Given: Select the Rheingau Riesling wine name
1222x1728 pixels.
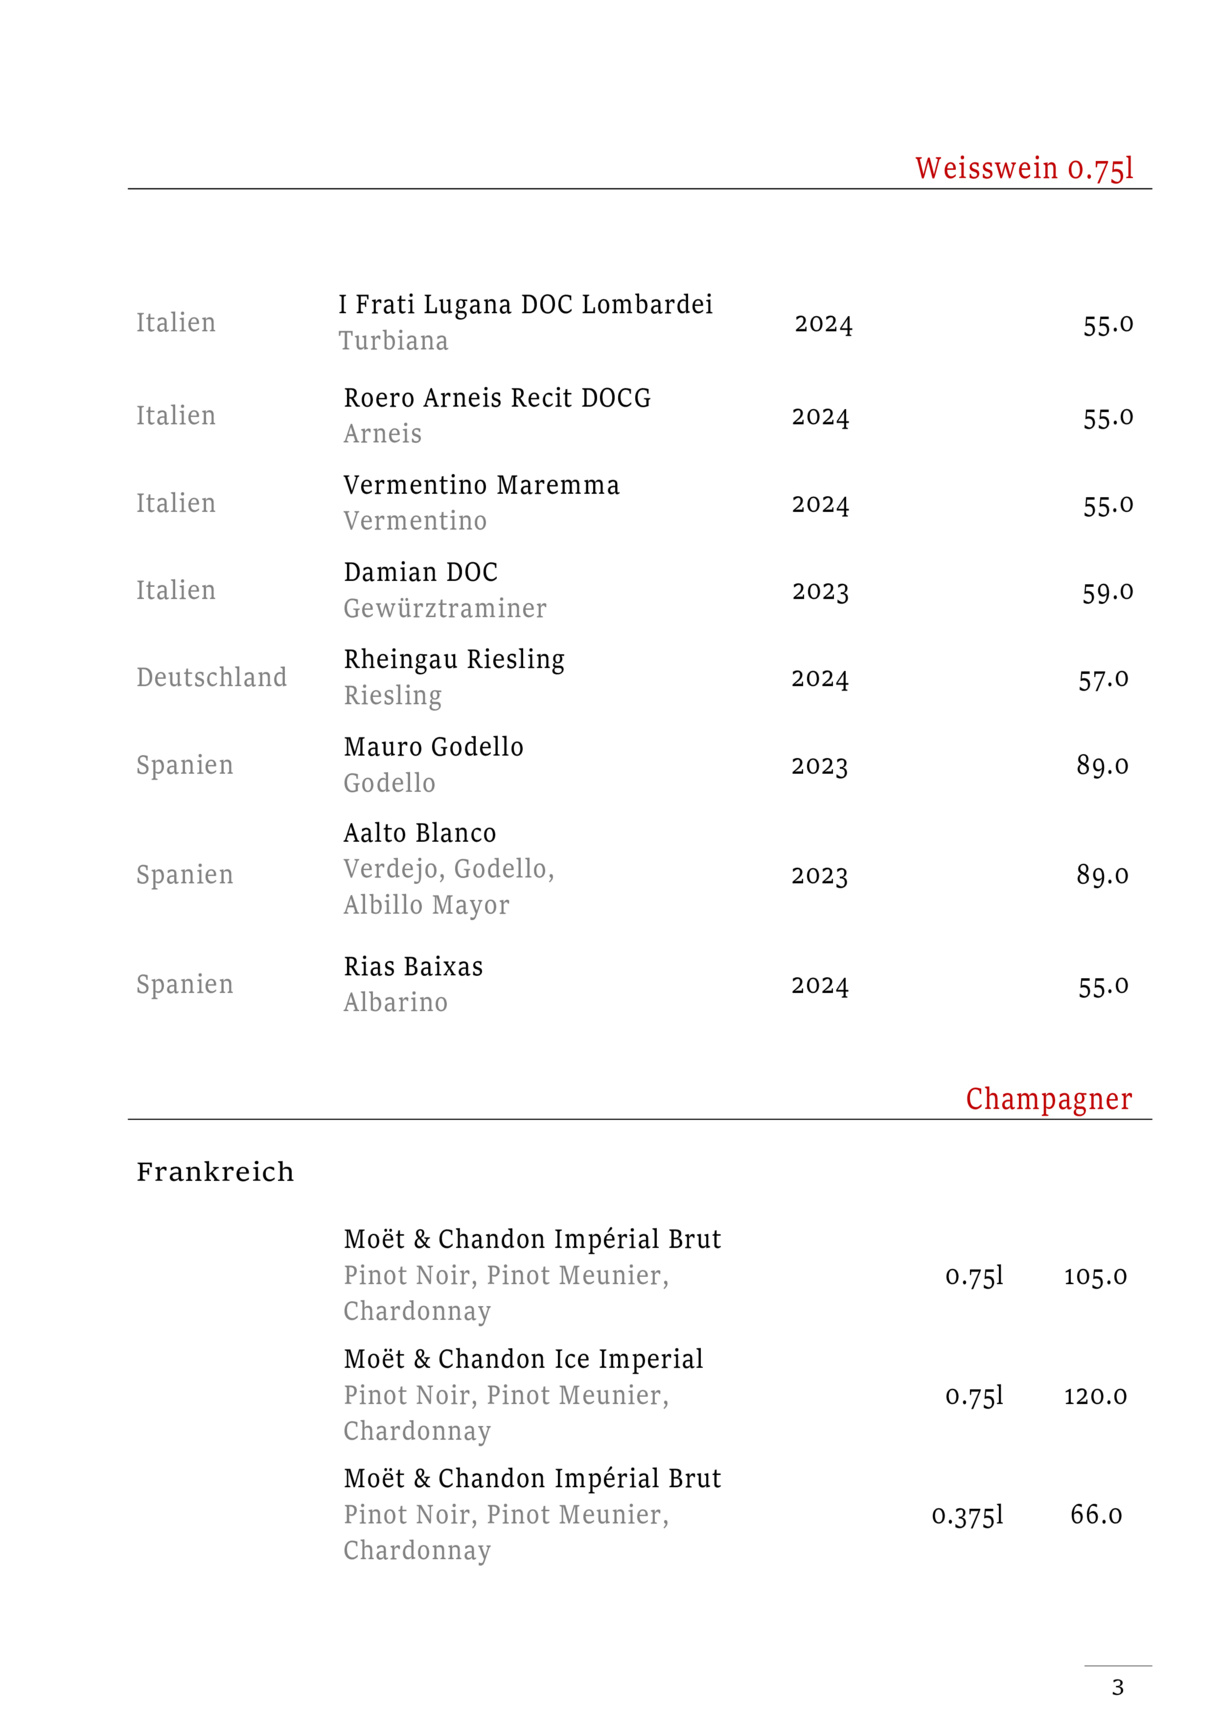Looking at the screenshot, I should click(454, 659).
